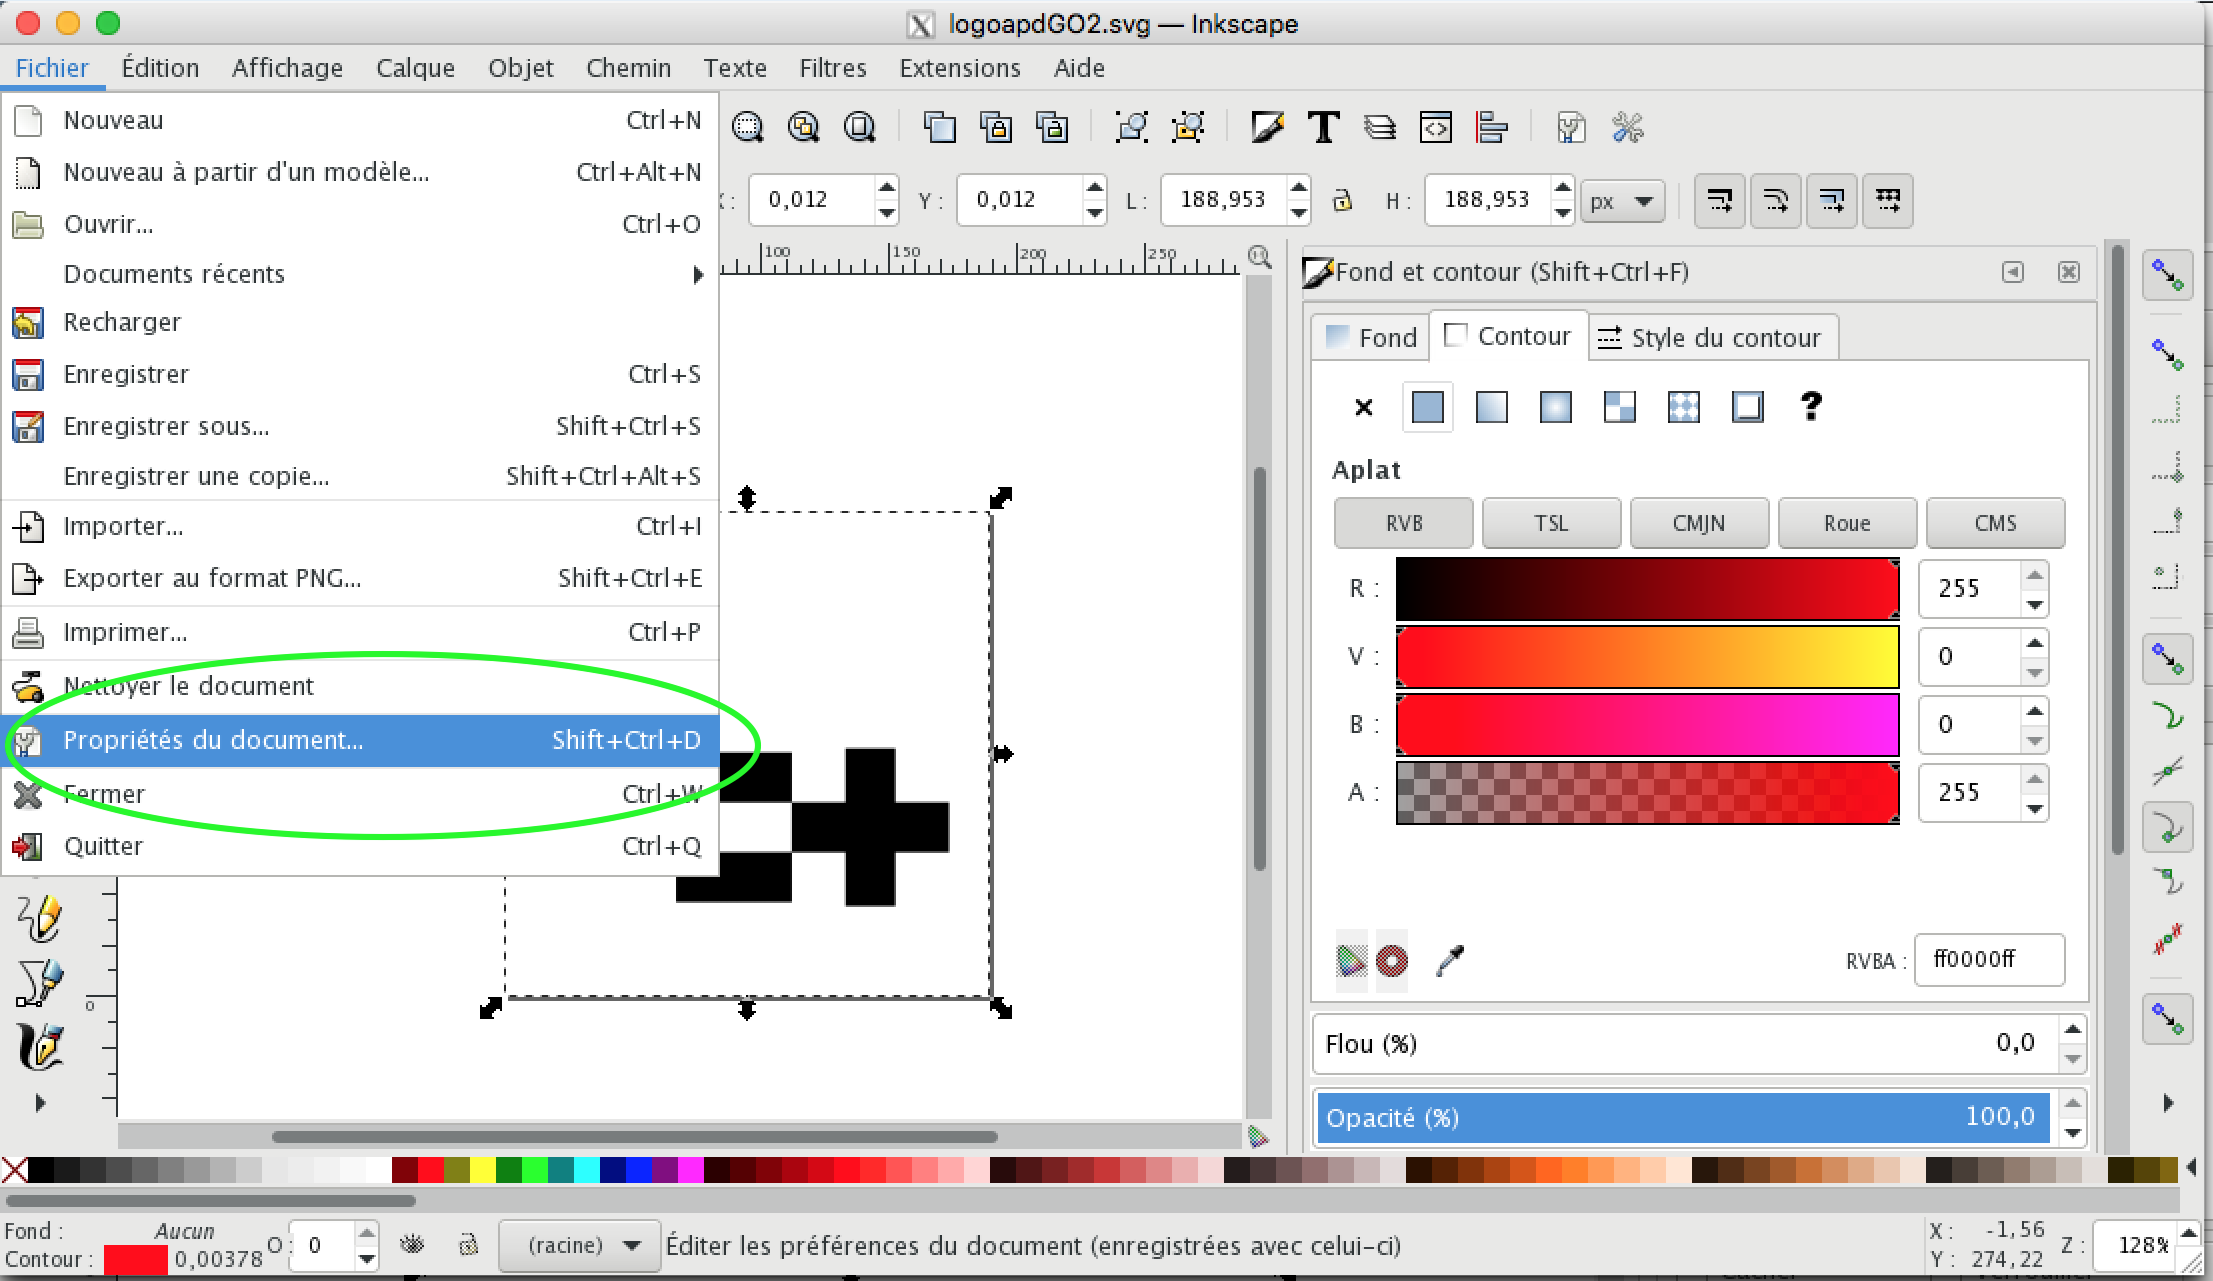2213x1281 pixels.
Task: Open the XML editor toolbar icon
Action: (x=1436, y=128)
